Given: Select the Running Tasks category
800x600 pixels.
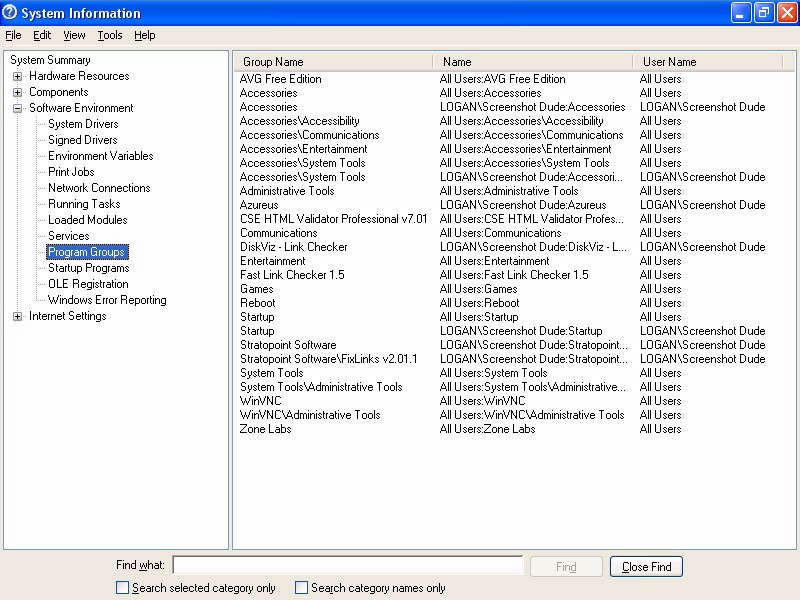Looking at the screenshot, I should point(84,204).
